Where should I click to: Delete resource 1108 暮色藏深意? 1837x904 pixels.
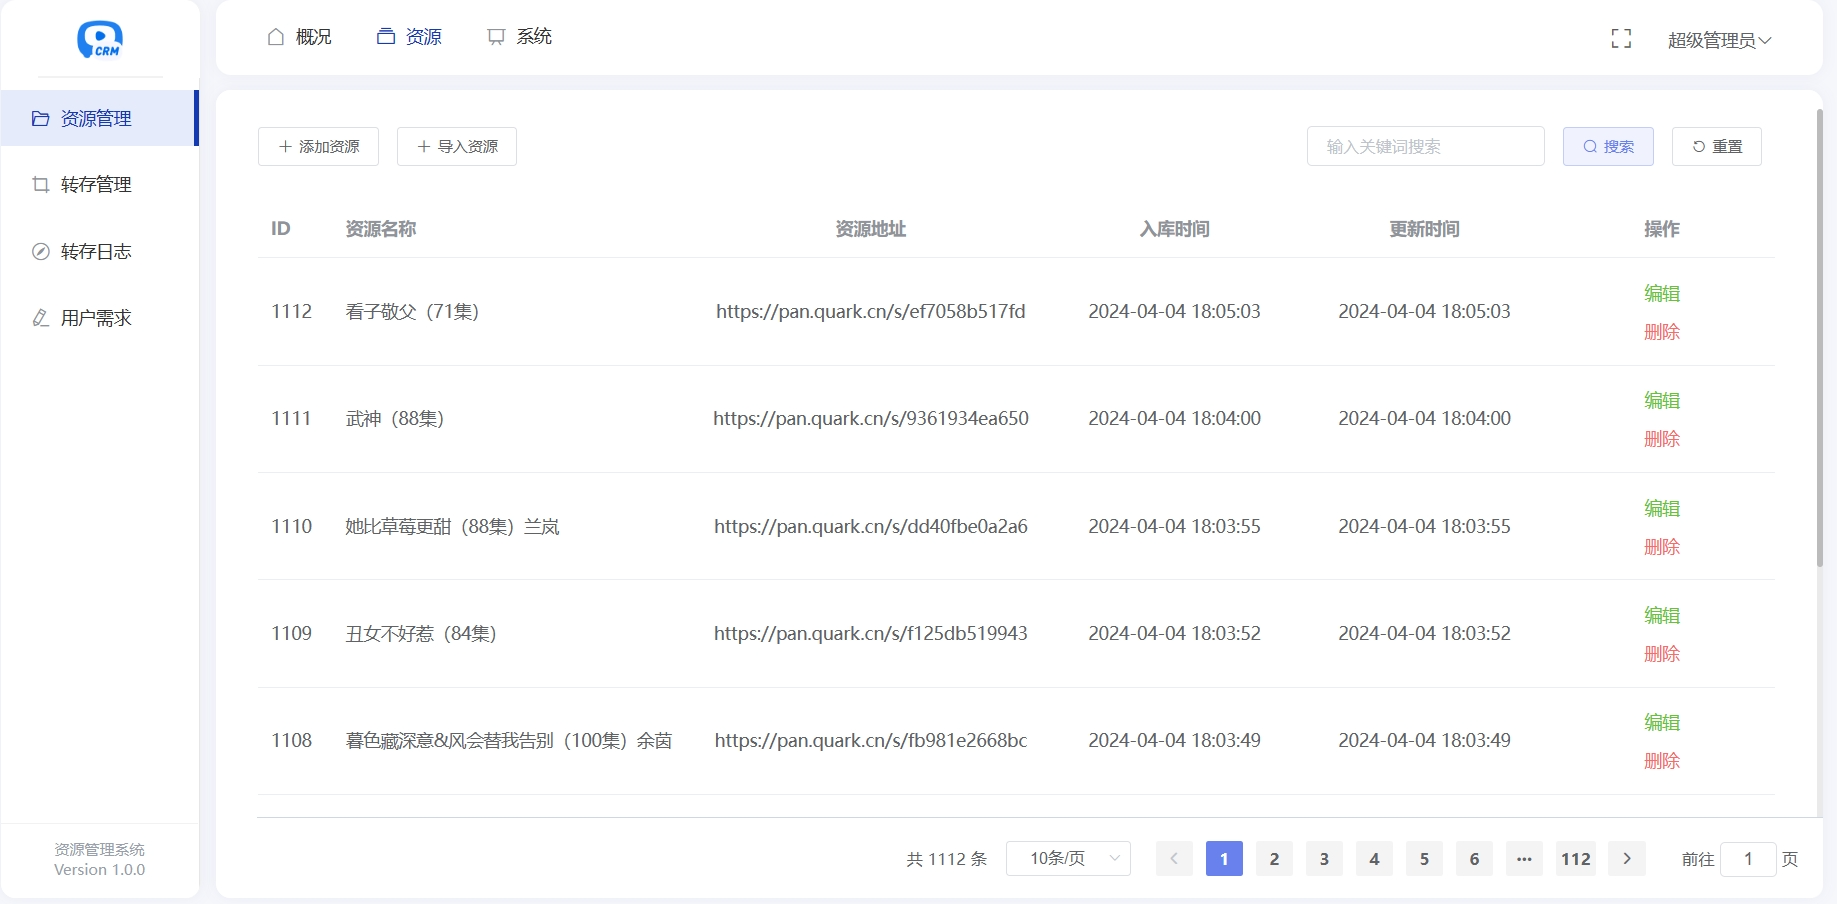[x=1662, y=760]
